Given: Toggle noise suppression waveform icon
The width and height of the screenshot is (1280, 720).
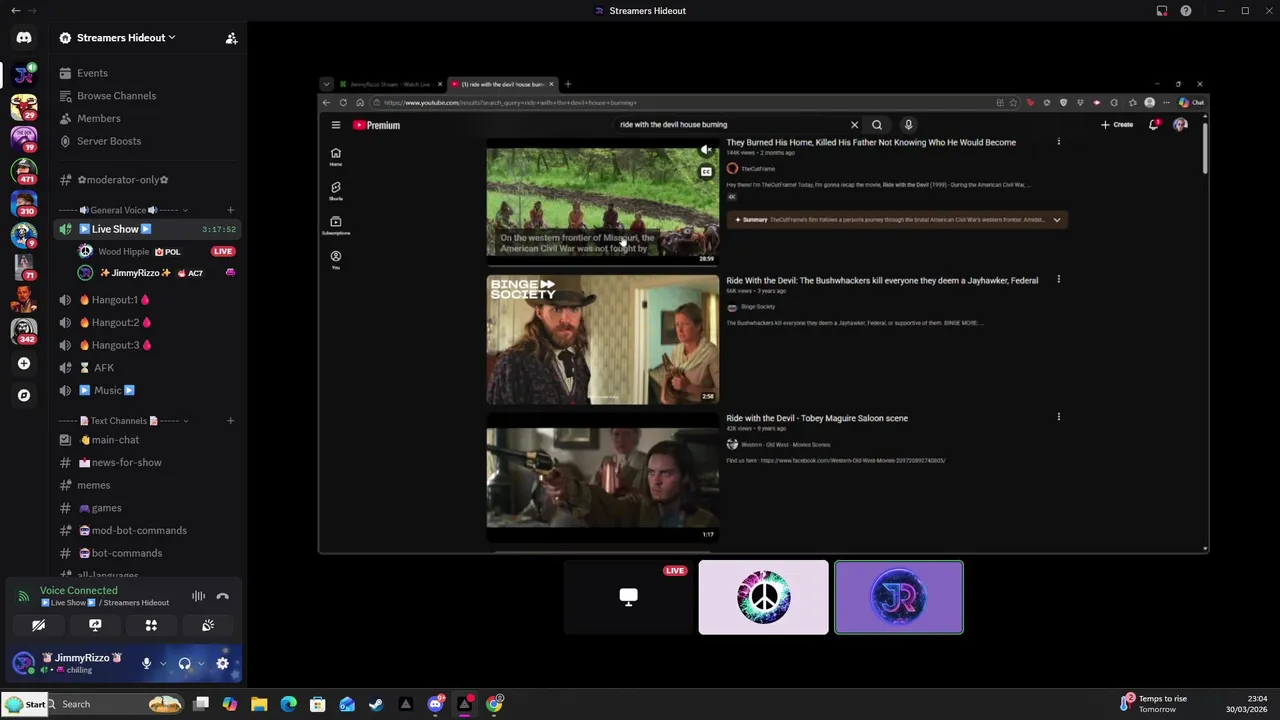Looking at the screenshot, I should click(x=198, y=596).
